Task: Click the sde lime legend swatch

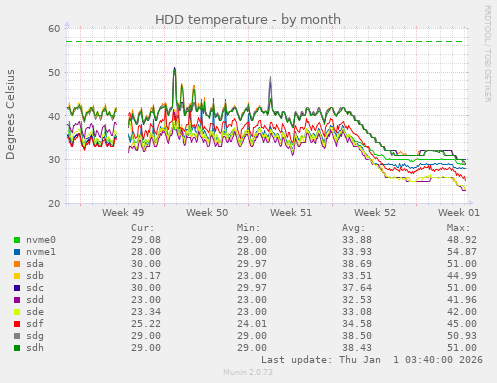Action: (17, 312)
